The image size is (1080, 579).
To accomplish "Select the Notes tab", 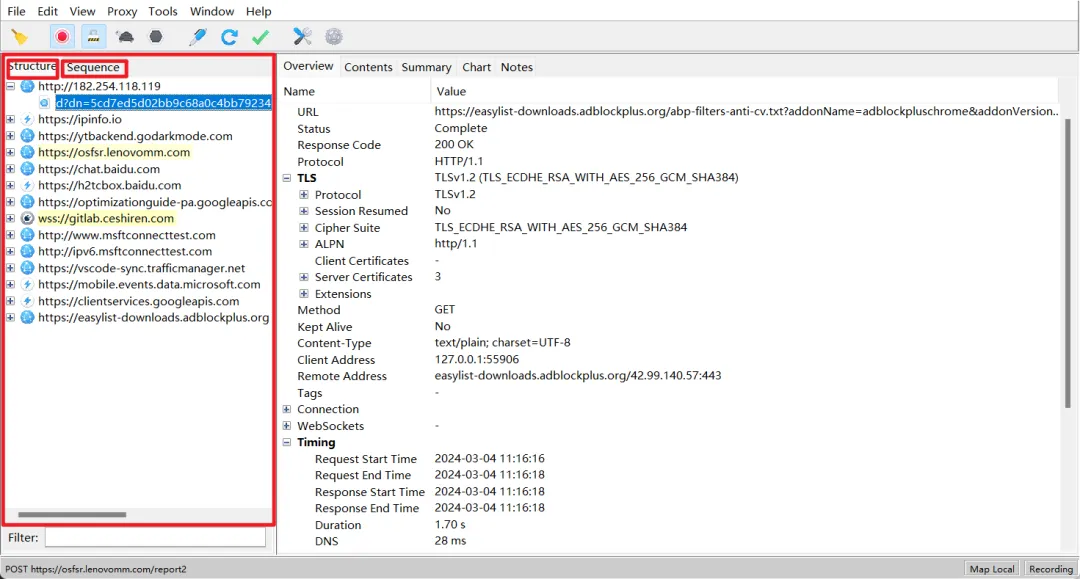I will click(x=517, y=67).
